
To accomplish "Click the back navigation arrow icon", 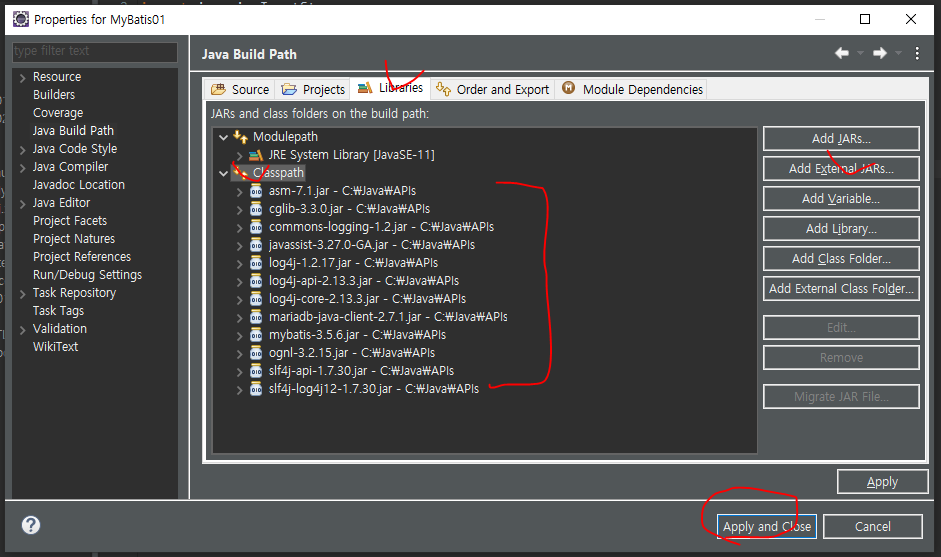I will point(841,53).
